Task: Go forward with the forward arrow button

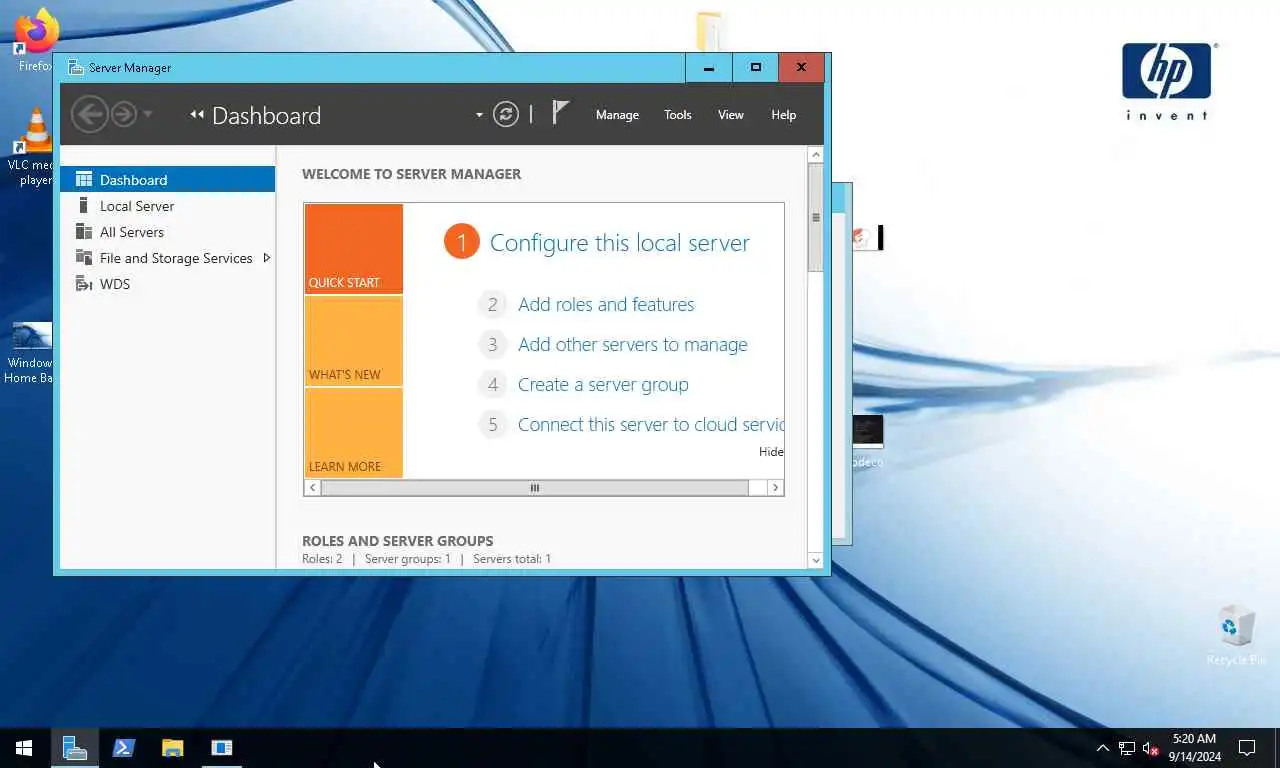Action: click(x=124, y=114)
